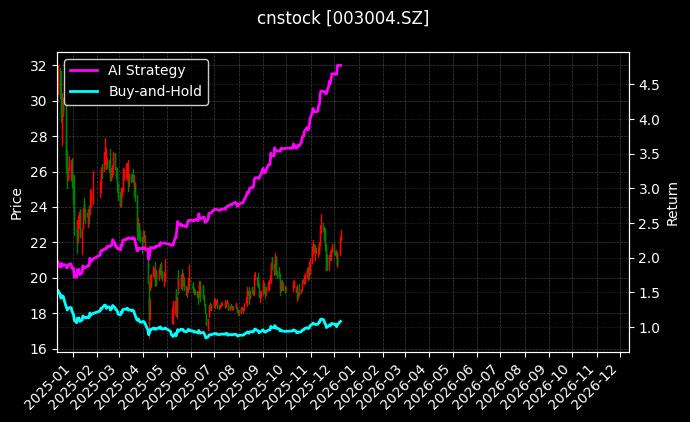Click the 22 price tick label
Screen dimensions: 690x422
pos(38,243)
